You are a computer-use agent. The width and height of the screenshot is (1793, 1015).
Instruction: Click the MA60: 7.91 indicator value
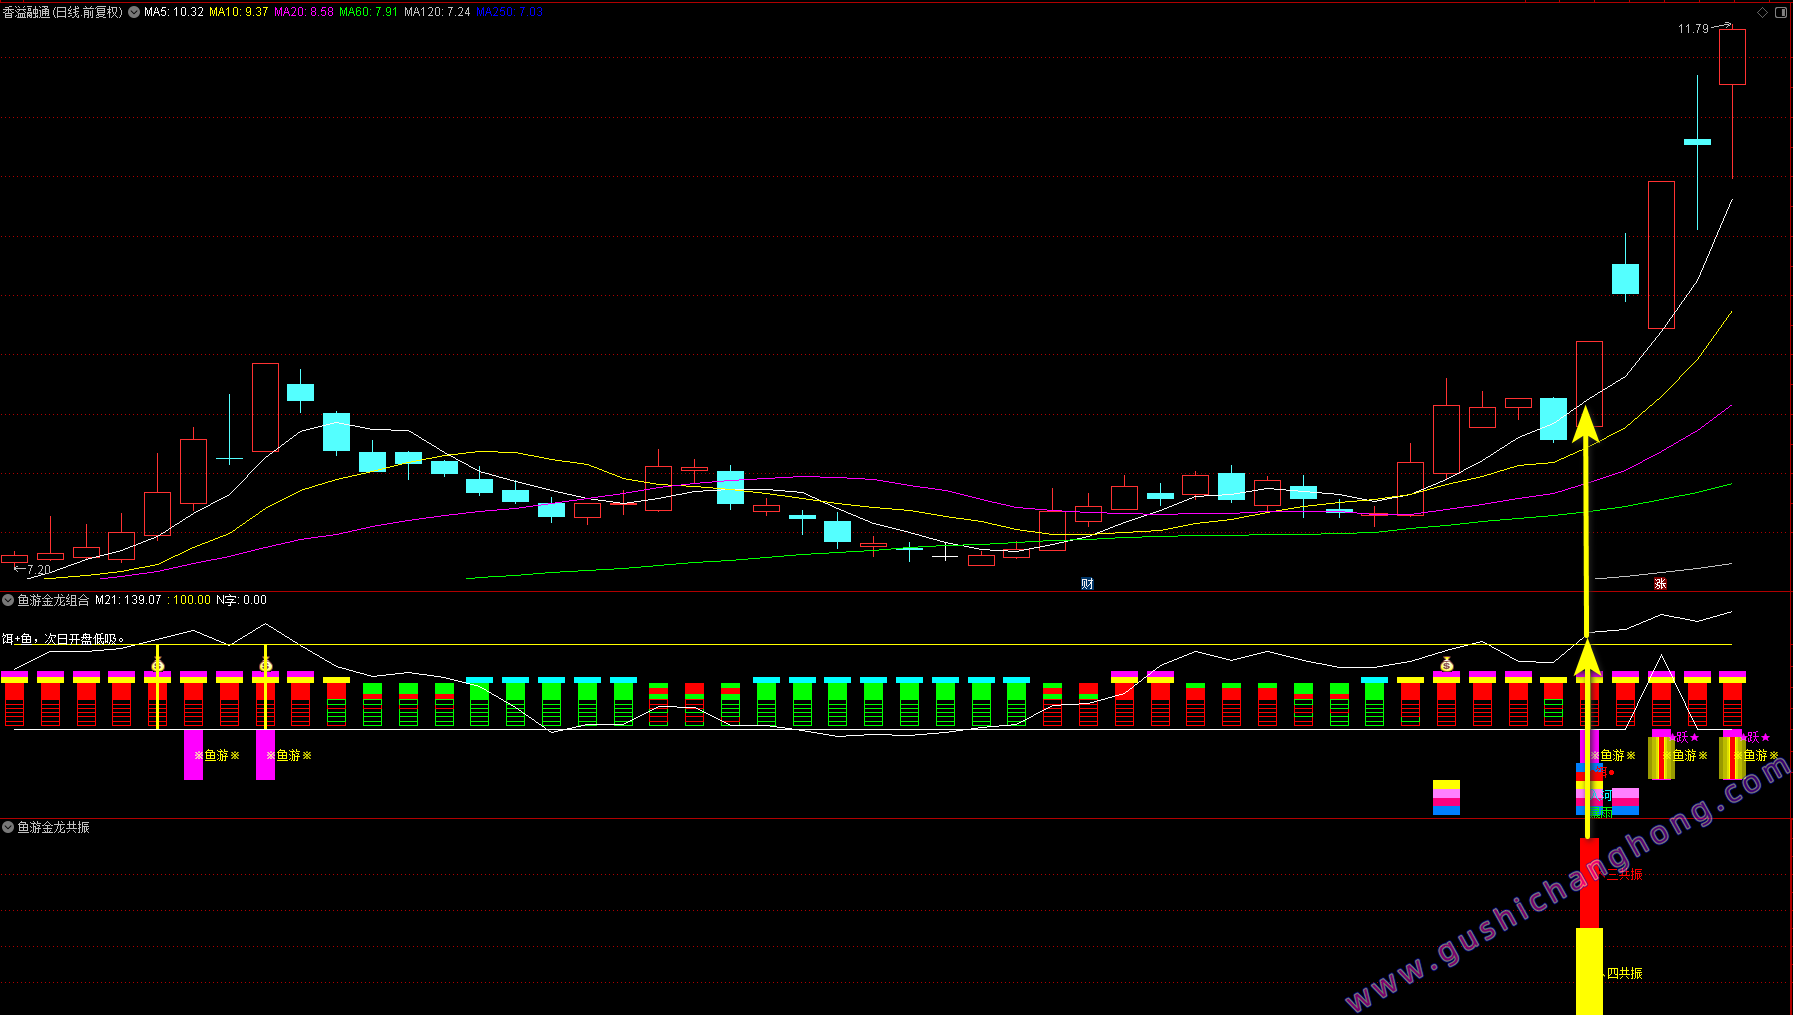369,12
